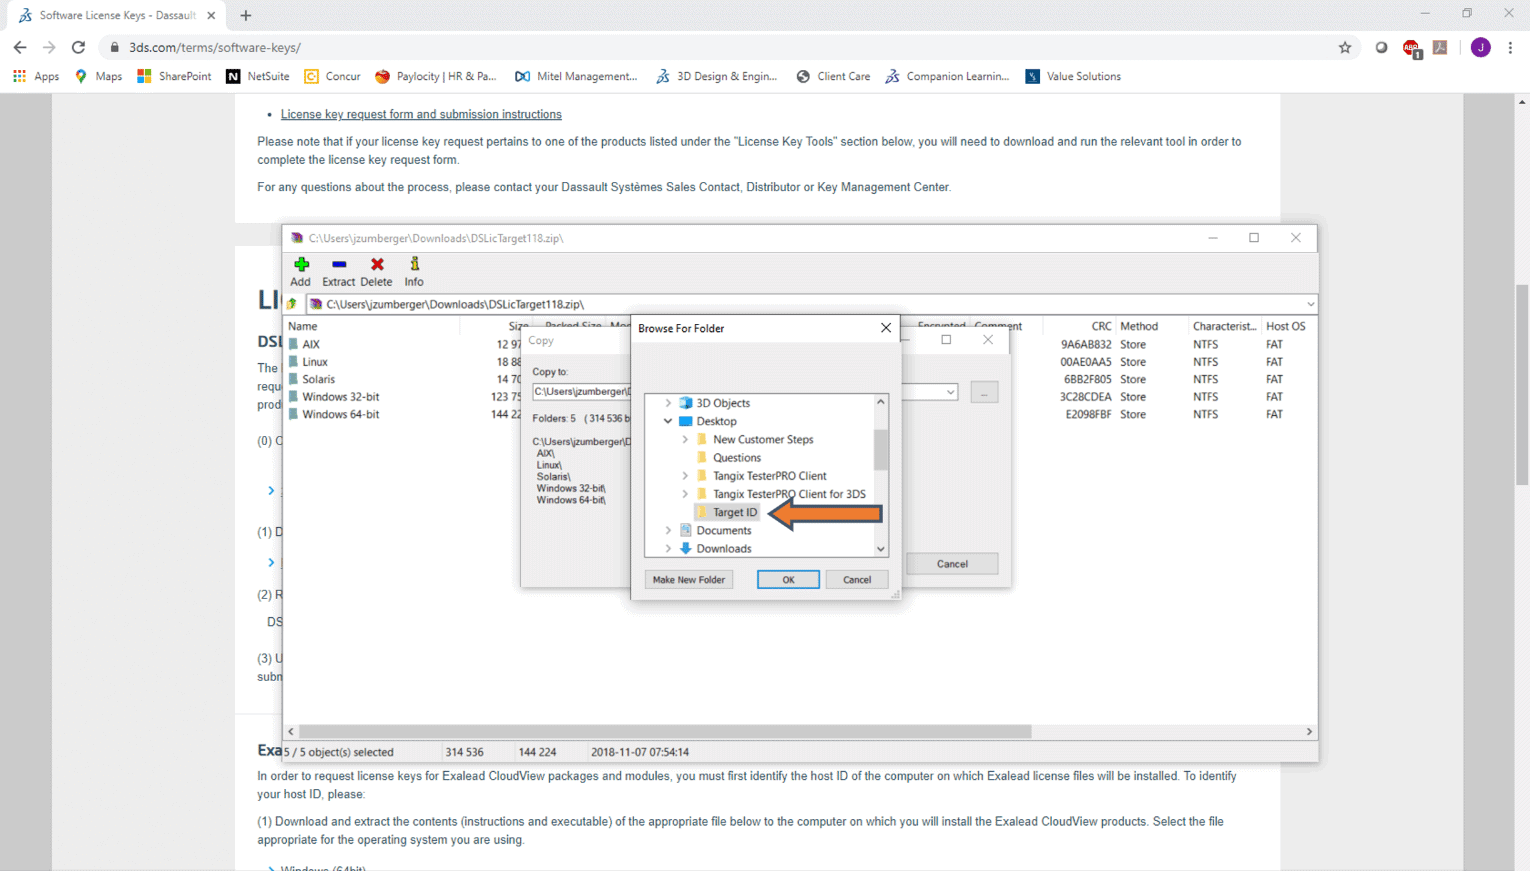The width and height of the screenshot is (1530, 871).
Task: Sort archive list by Method column
Action: pyautogui.click(x=1139, y=326)
